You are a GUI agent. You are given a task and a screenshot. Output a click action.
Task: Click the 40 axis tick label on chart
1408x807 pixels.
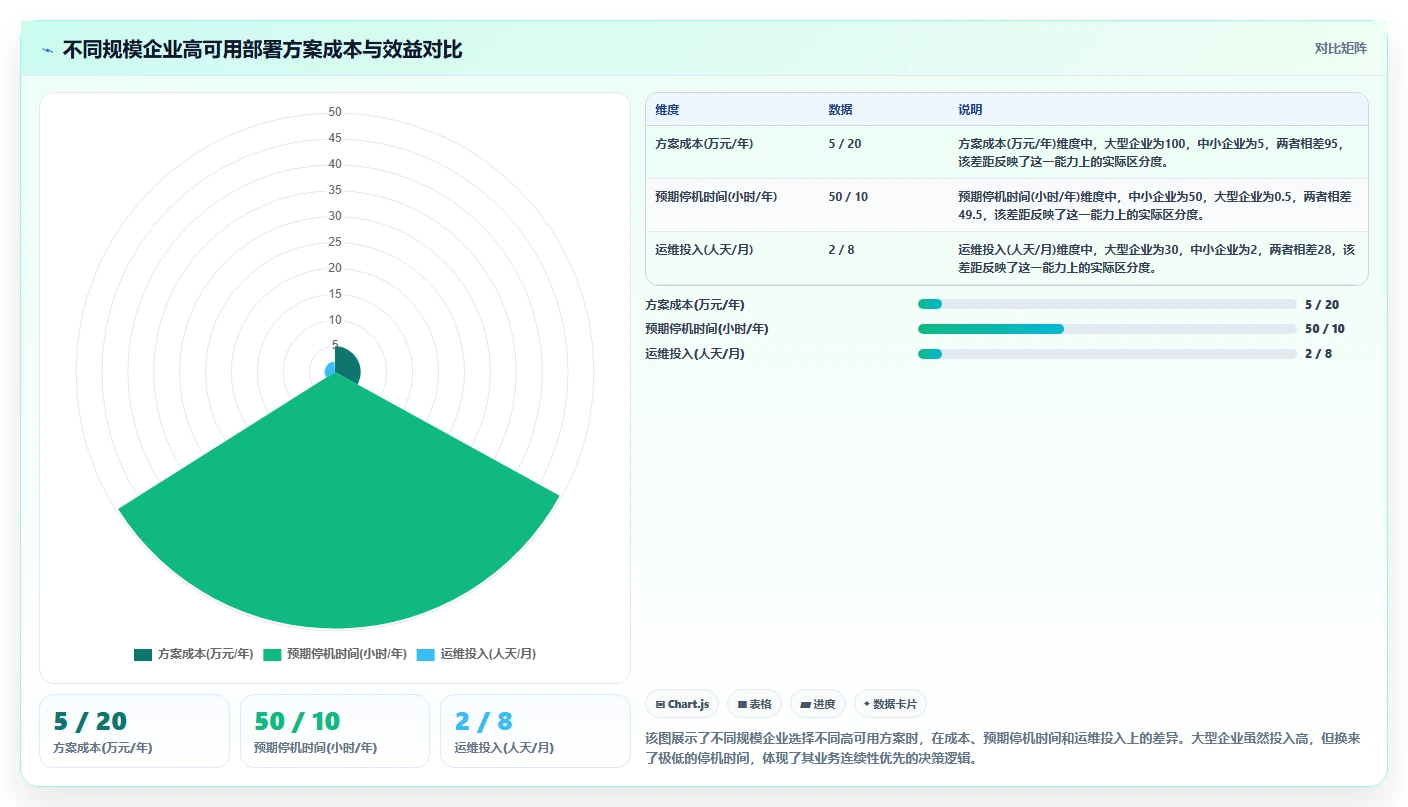pyautogui.click(x=335, y=164)
